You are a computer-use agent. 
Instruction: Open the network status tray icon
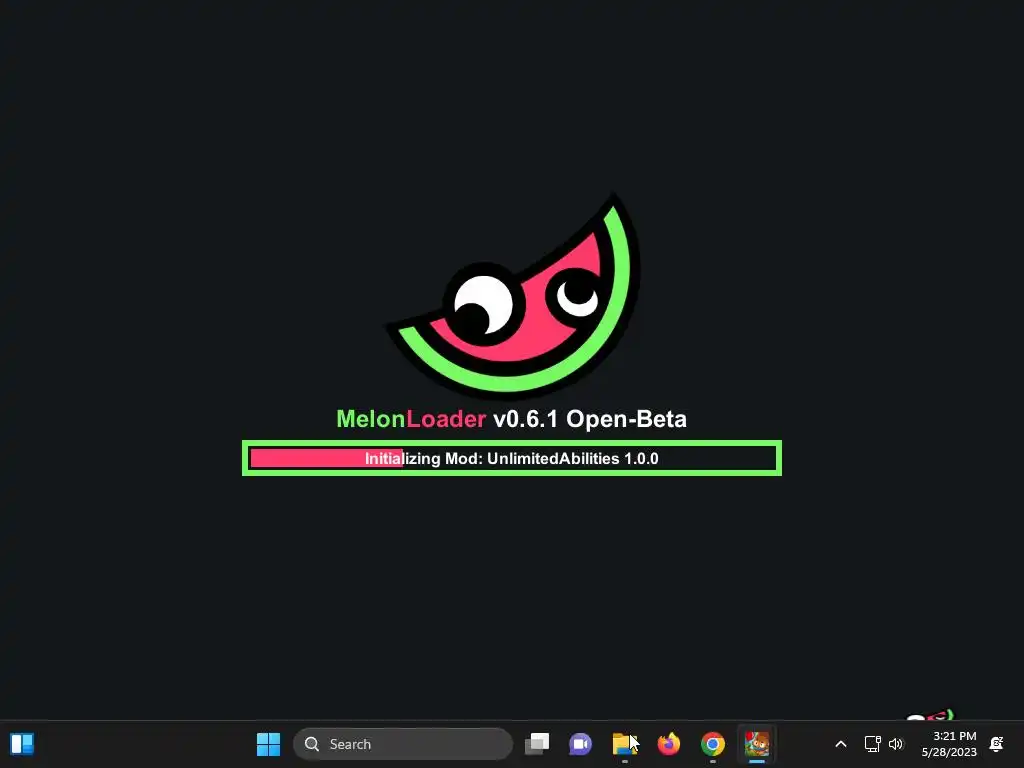coord(872,744)
